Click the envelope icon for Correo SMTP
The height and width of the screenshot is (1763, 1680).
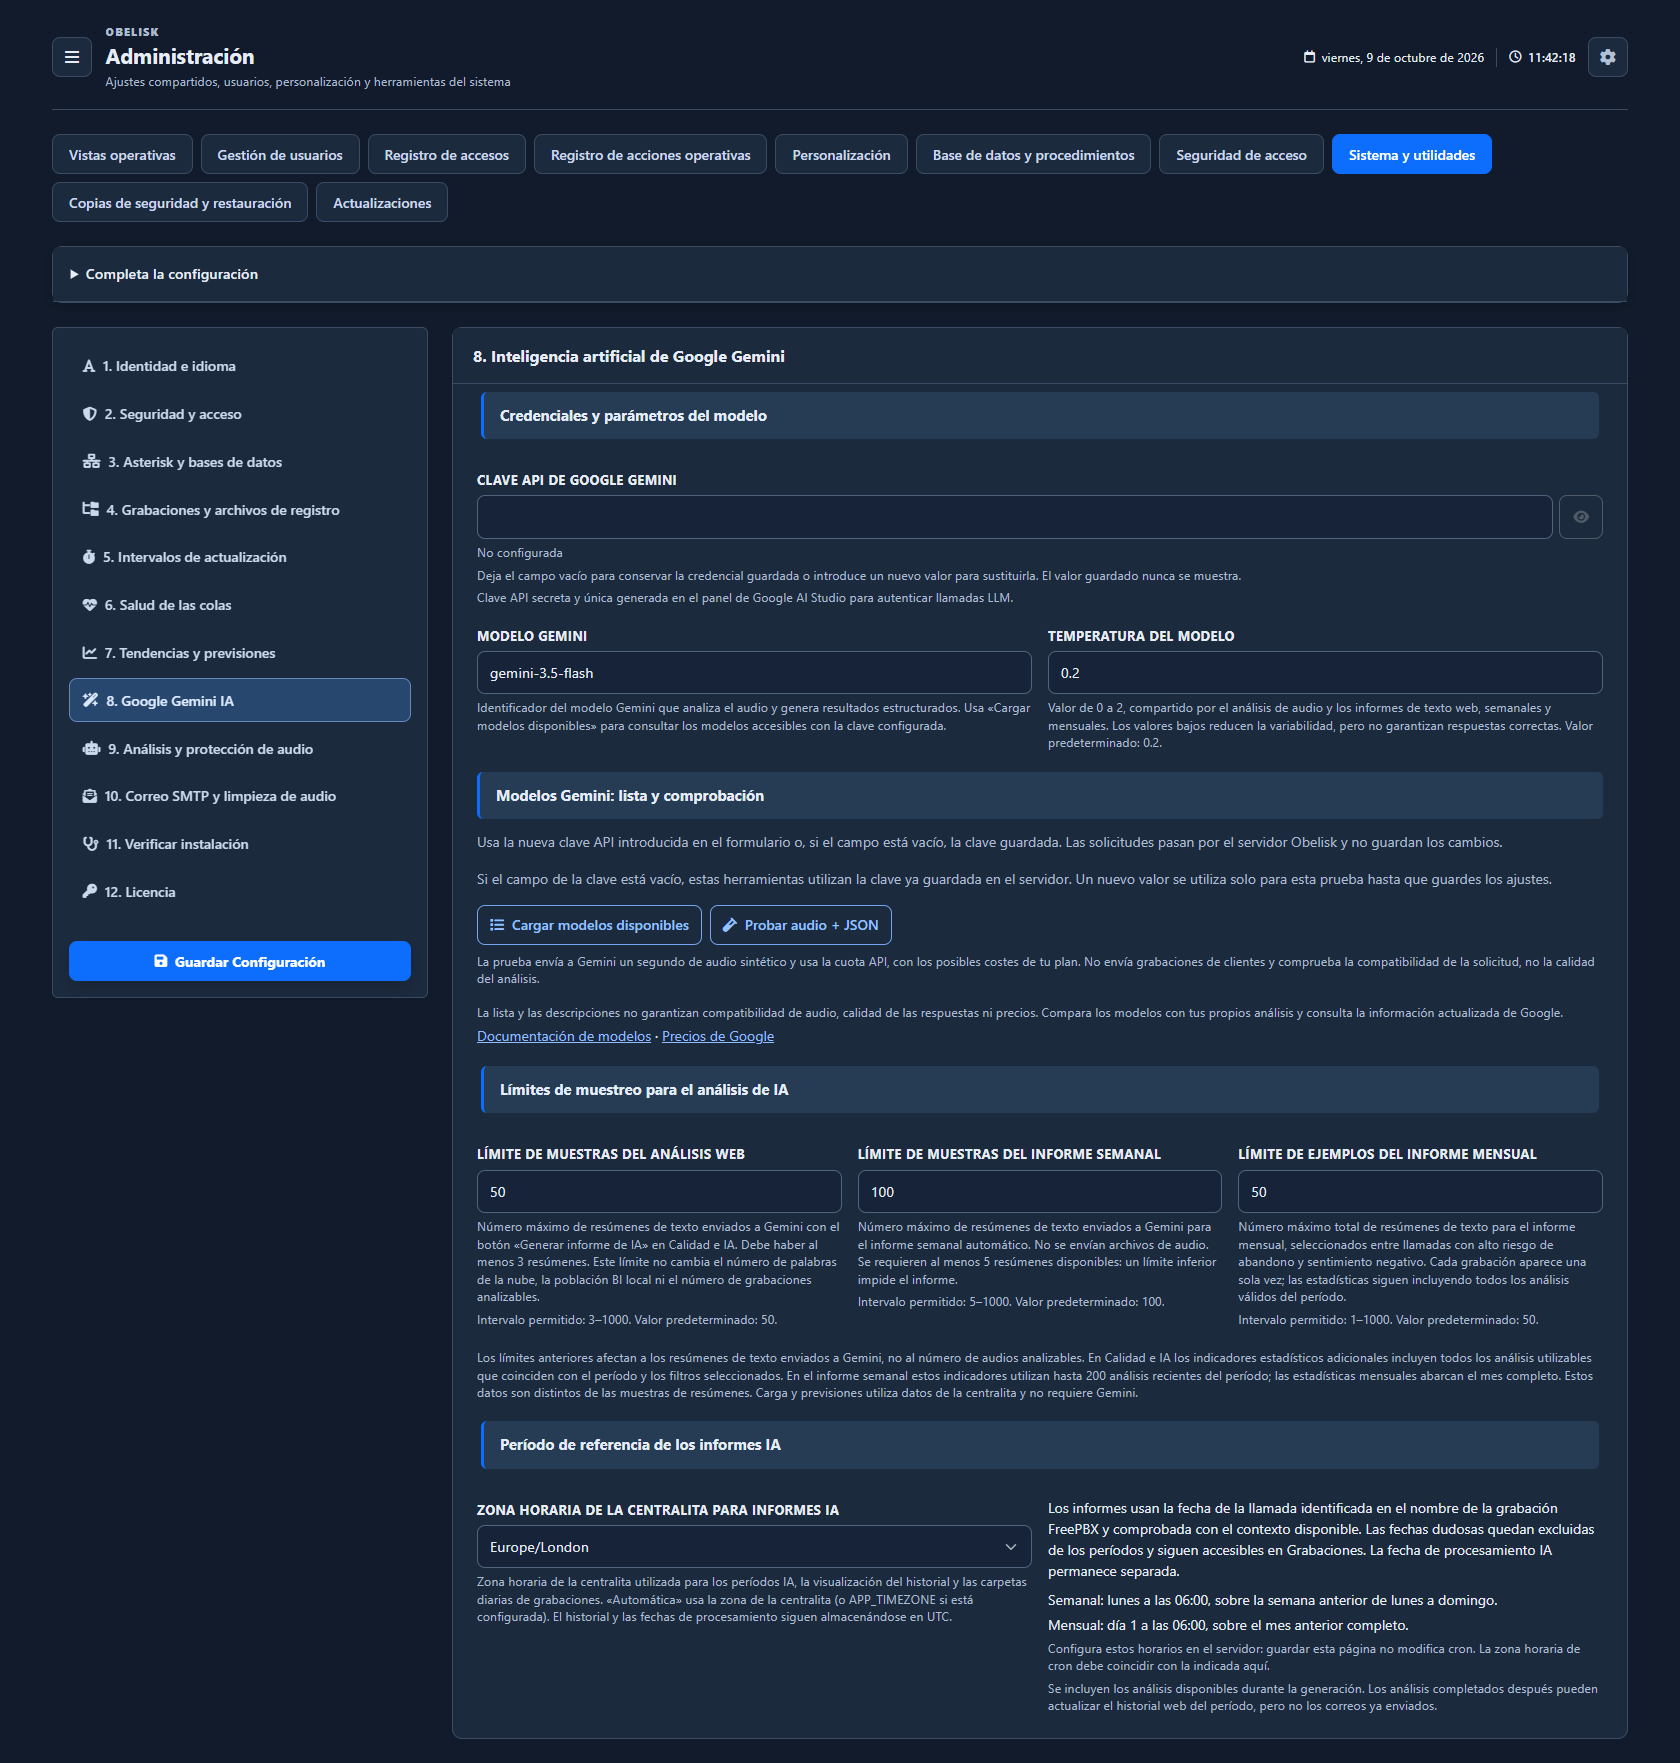90,796
